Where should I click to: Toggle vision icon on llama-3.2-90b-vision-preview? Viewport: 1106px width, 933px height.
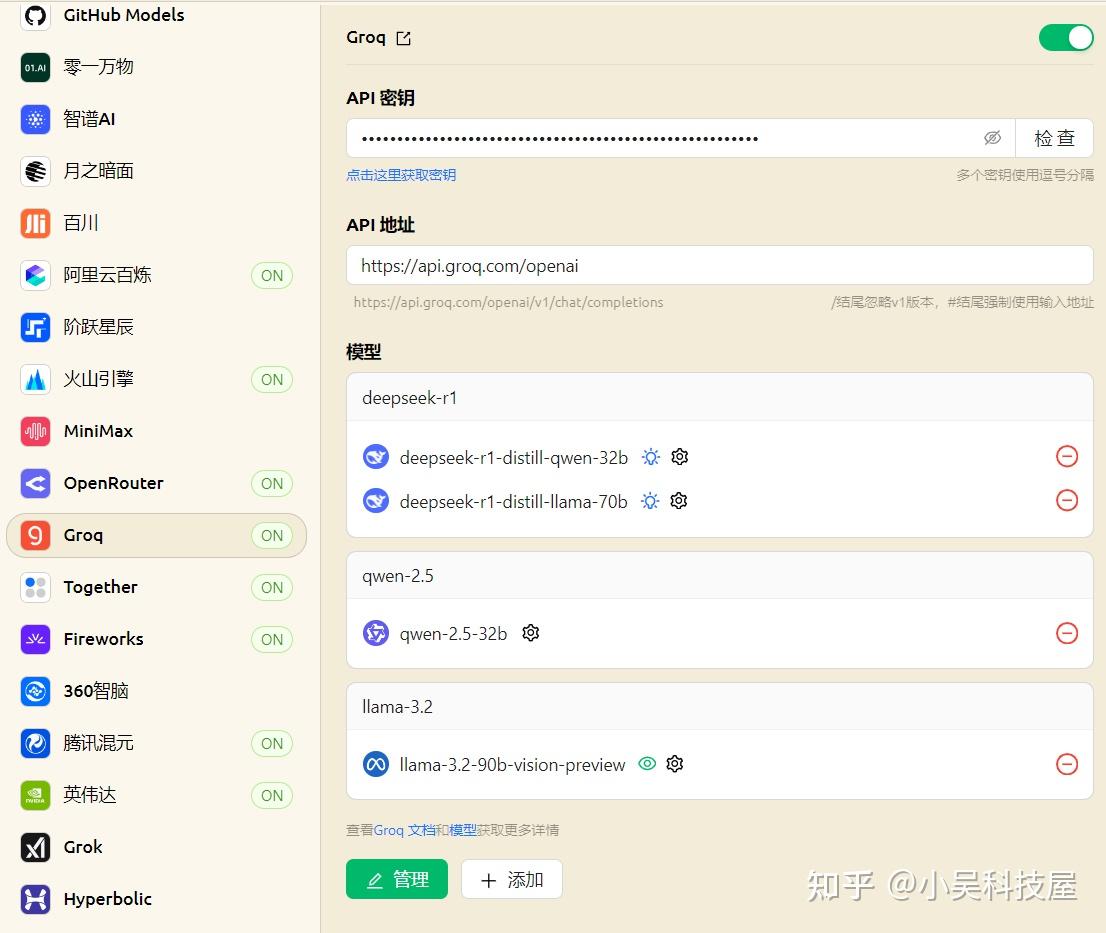click(x=647, y=764)
